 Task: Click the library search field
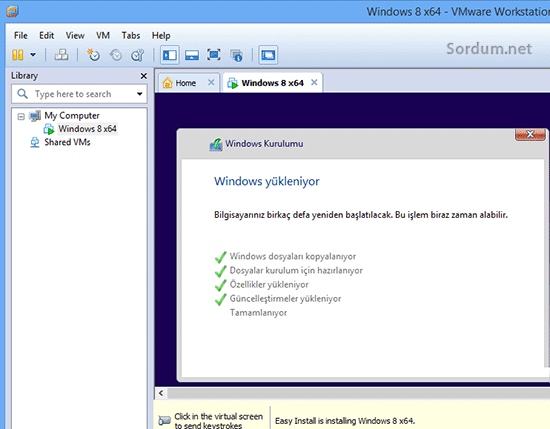(x=79, y=94)
